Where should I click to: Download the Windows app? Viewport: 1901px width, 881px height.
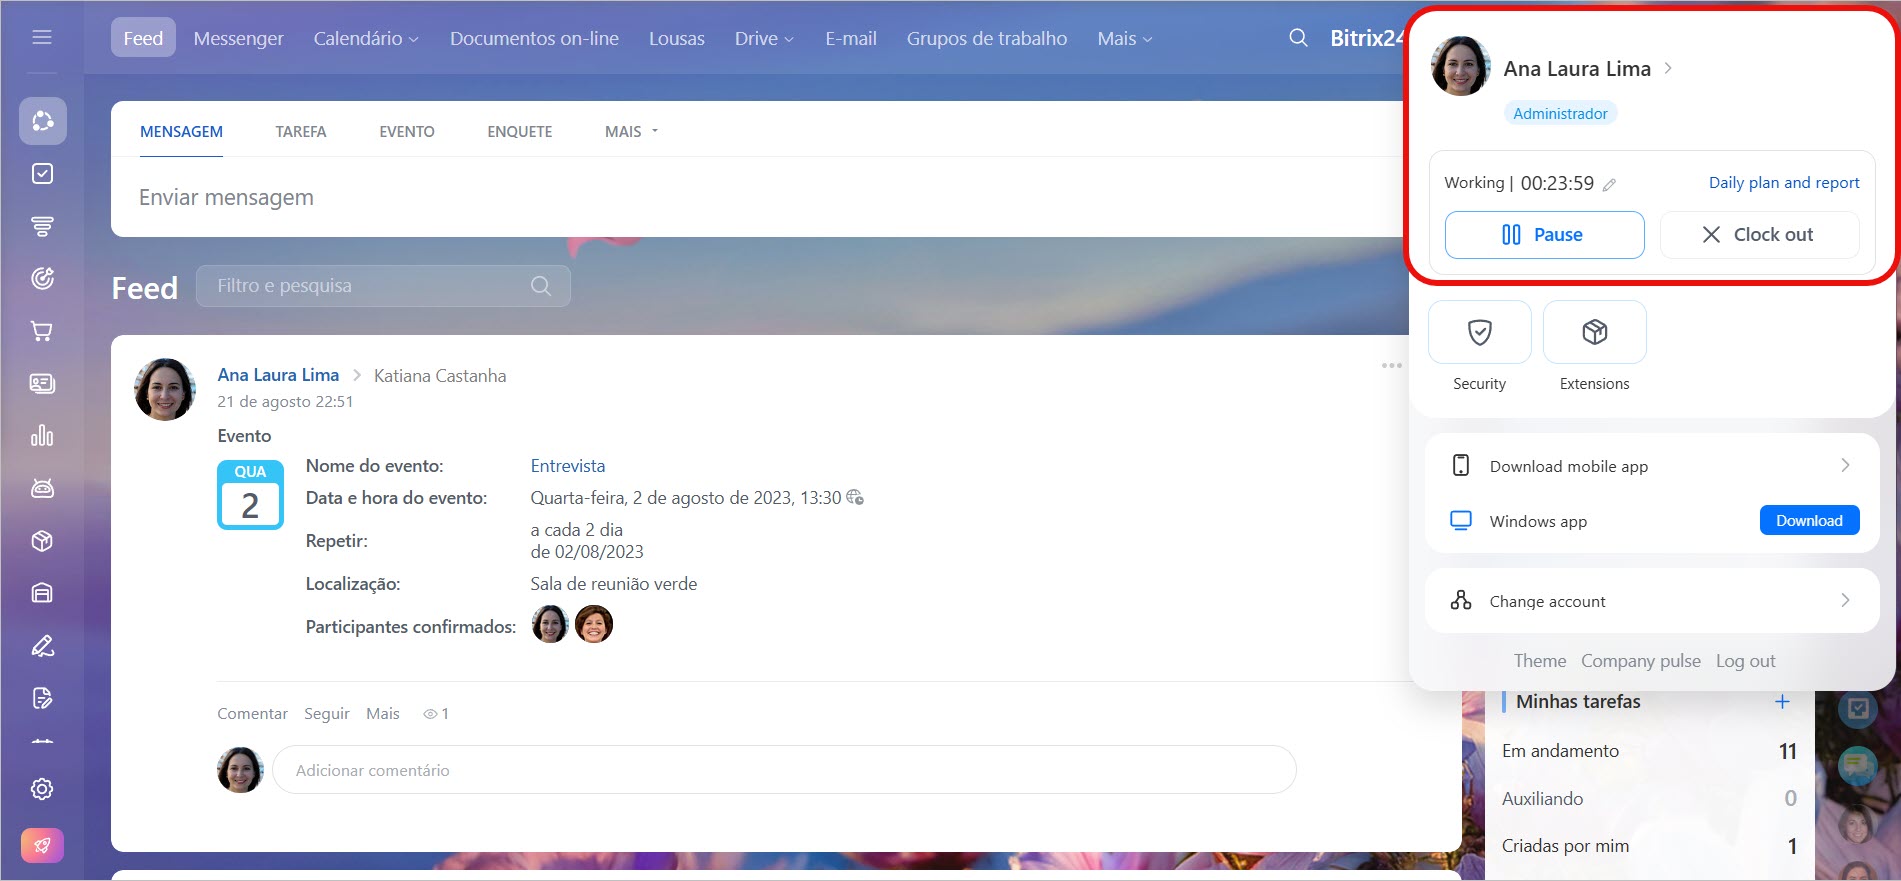tap(1808, 521)
